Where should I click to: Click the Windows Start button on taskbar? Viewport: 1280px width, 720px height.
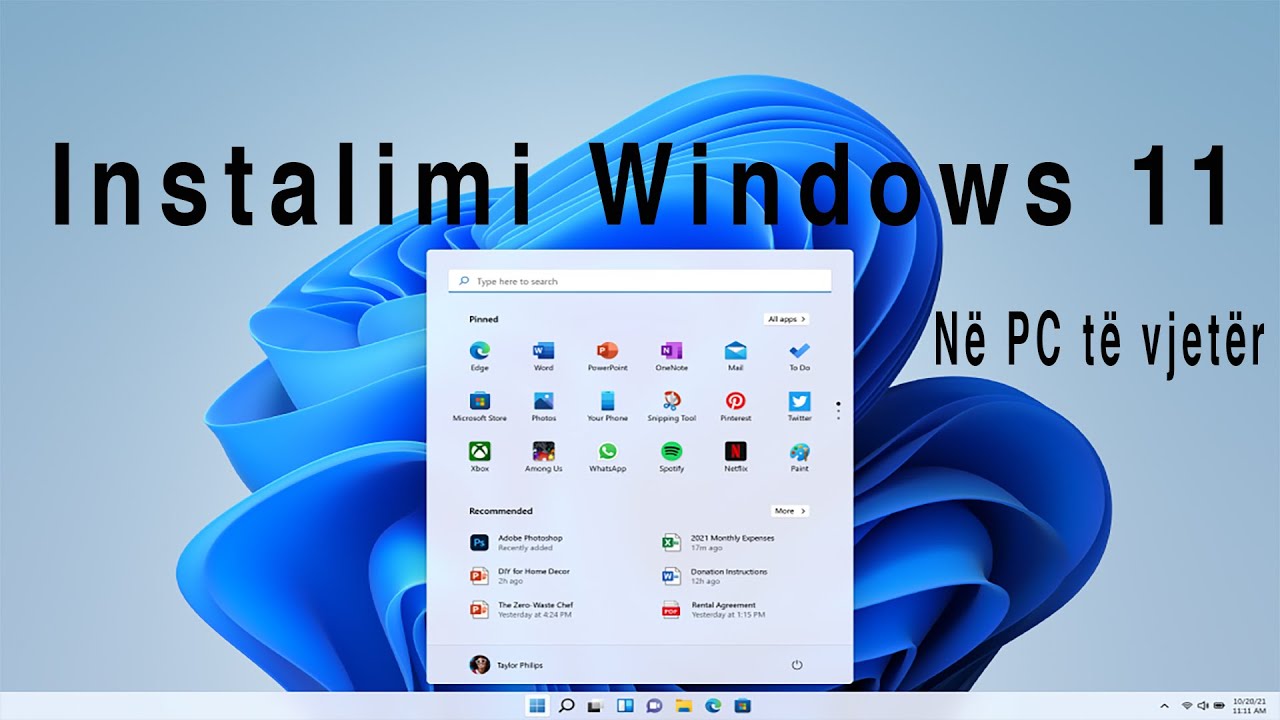pos(537,706)
